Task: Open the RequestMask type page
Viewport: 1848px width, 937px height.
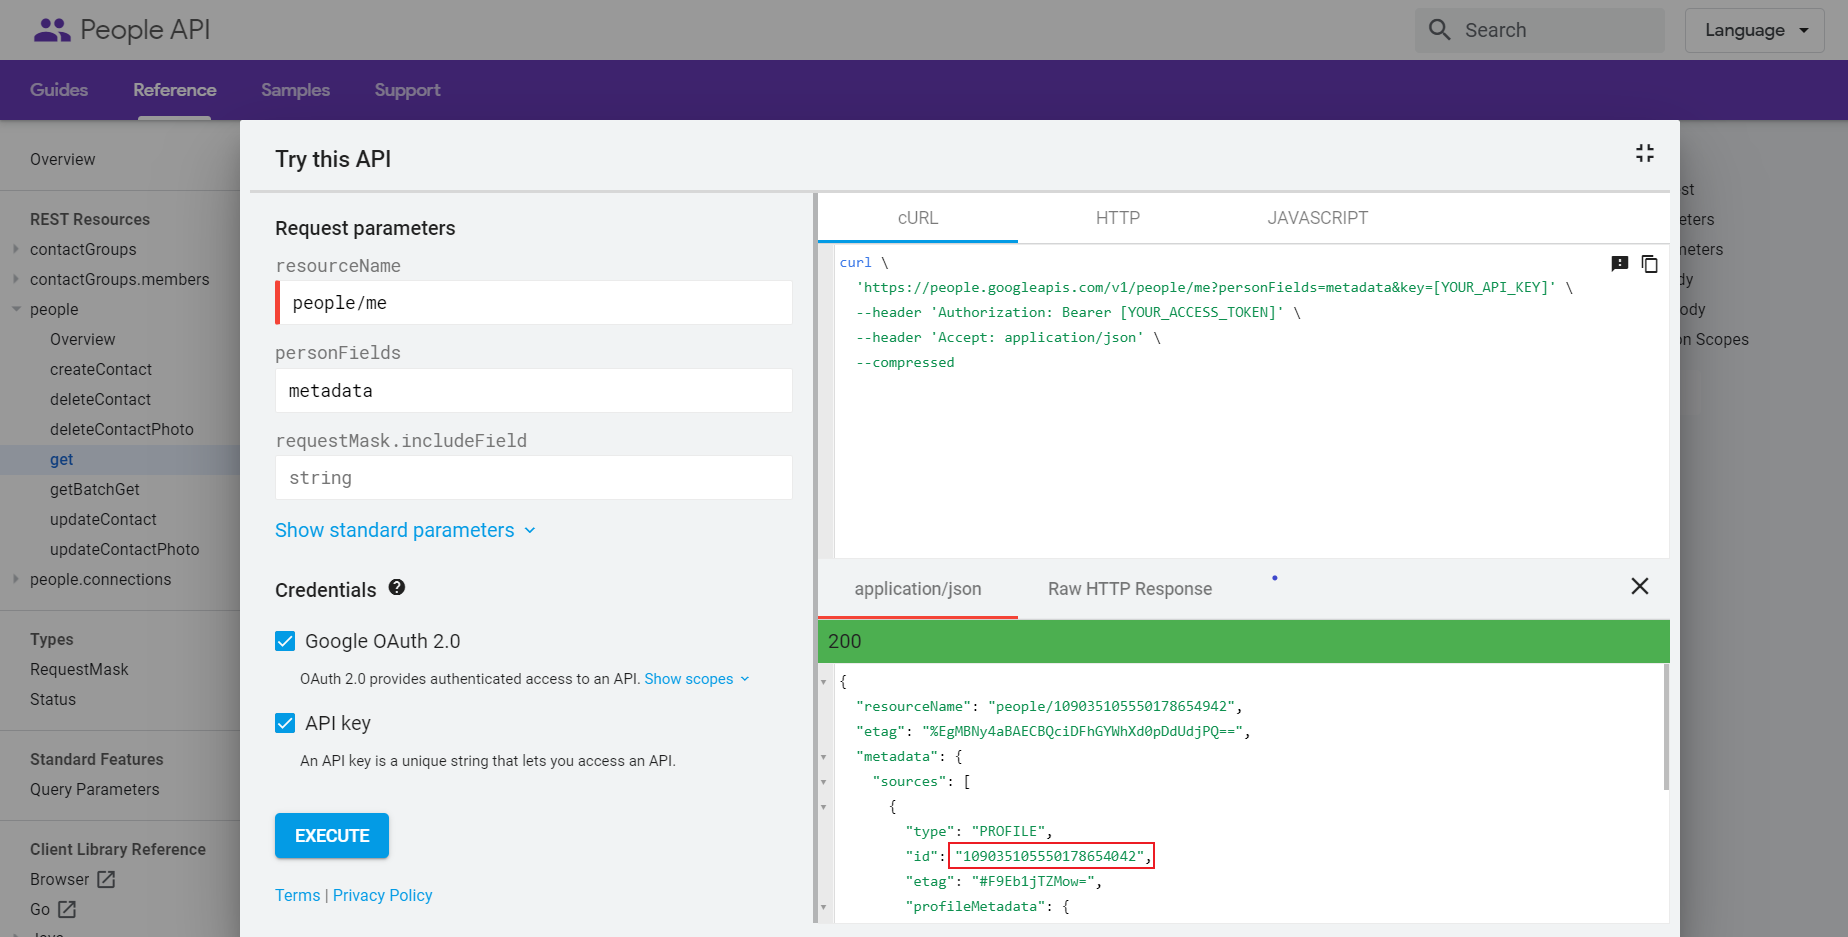Action: pos(79,669)
